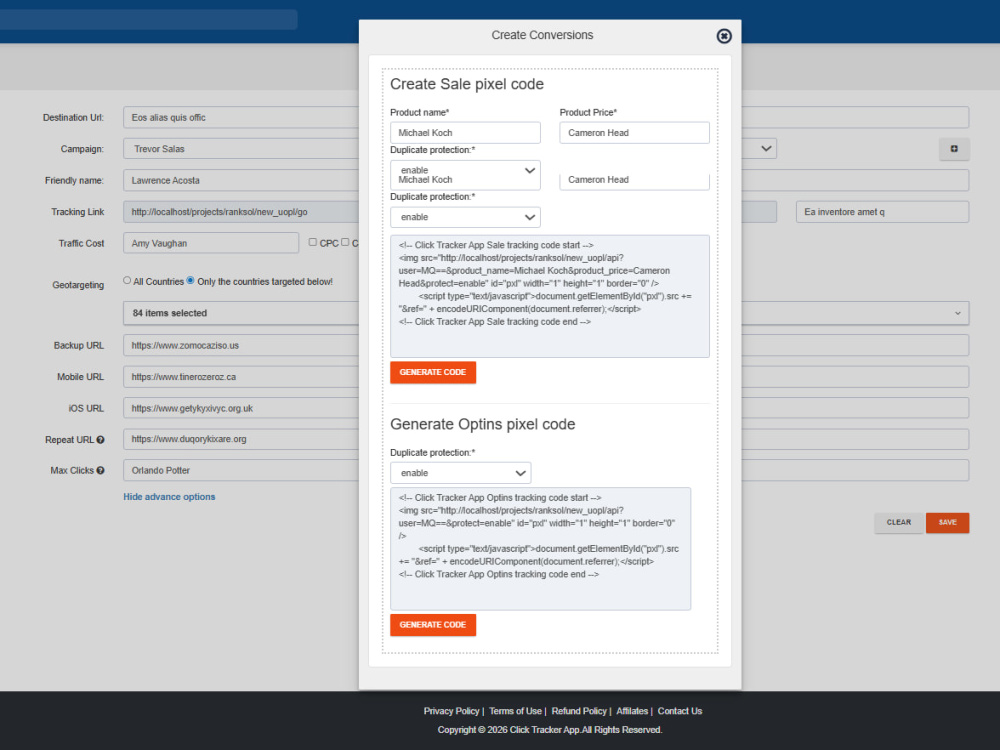Generate the Optins pixel code
1000x750 pixels.
(x=433, y=625)
